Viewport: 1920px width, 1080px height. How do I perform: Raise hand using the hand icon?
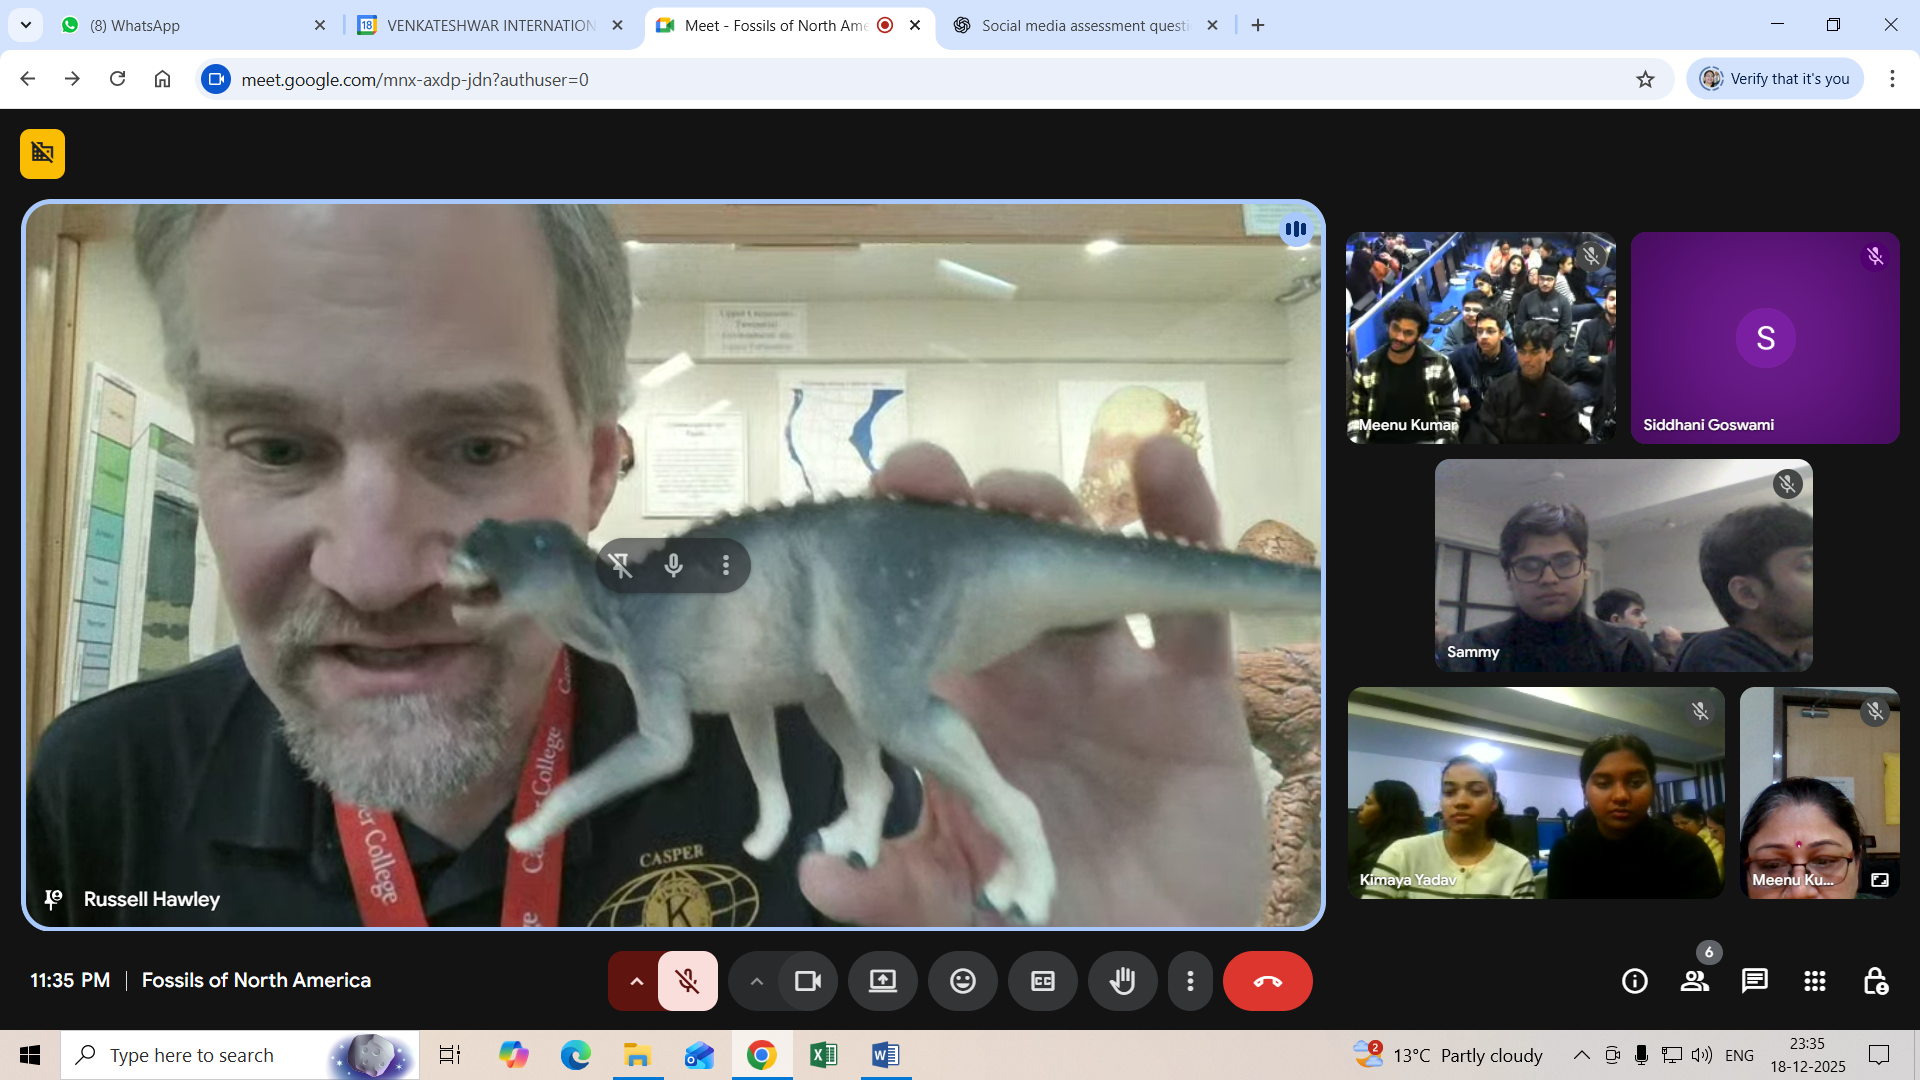pyautogui.click(x=1122, y=981)
